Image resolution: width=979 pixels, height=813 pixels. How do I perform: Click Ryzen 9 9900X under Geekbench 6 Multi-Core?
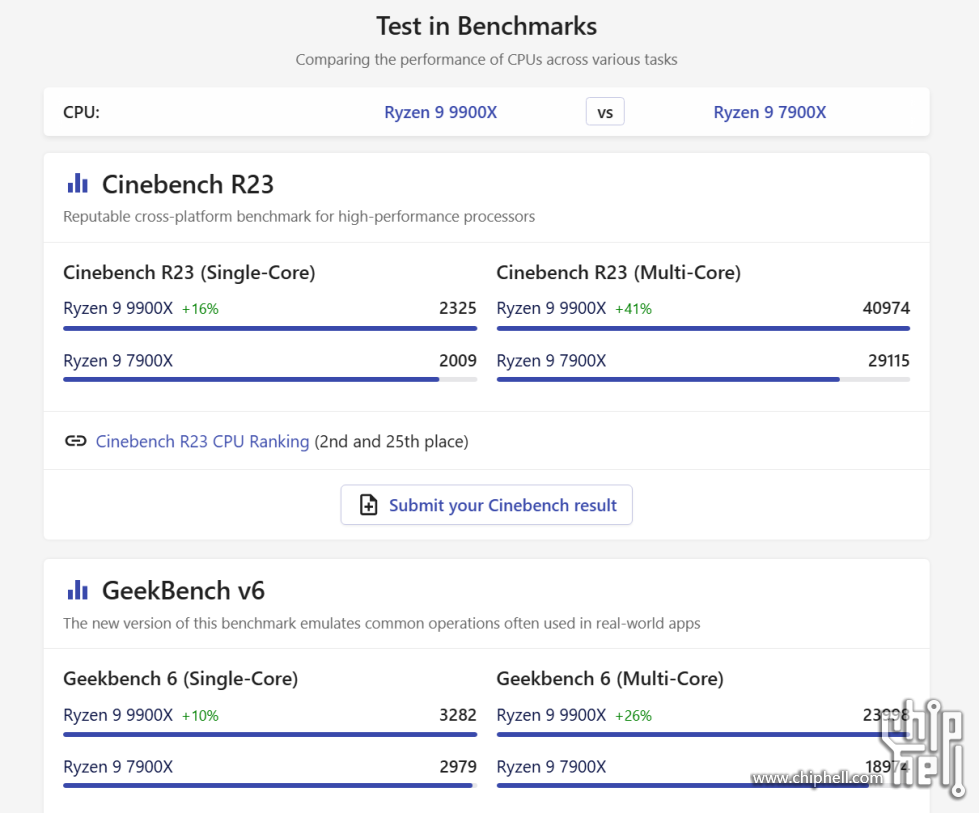tap(551, 715)
